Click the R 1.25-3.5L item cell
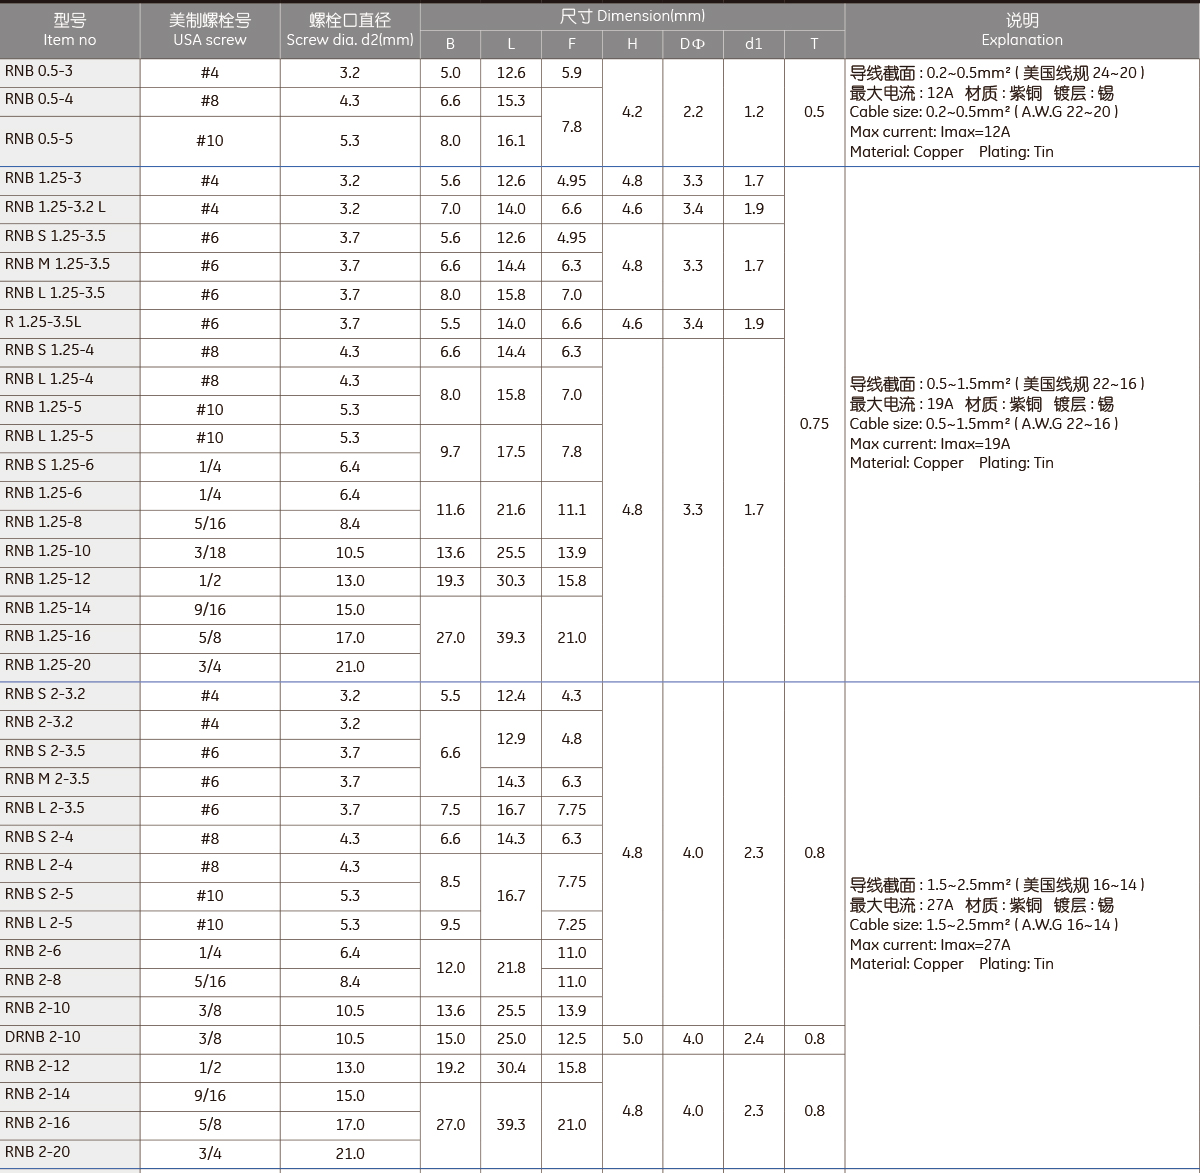Image resolution: width=1200 pixels, height=1173 pixels. pyautogui.click(x=43, y=322)
